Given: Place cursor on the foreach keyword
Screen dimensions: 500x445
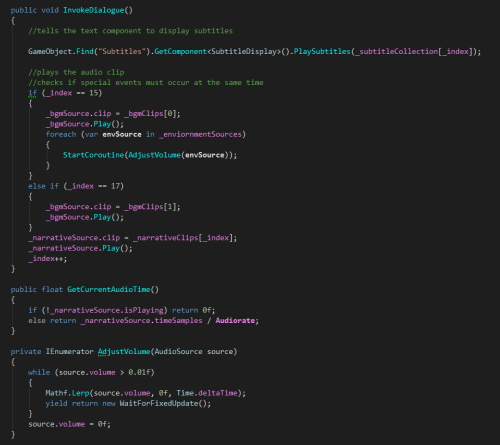Looking at the screenshot, I should click(x=61, y=134).
